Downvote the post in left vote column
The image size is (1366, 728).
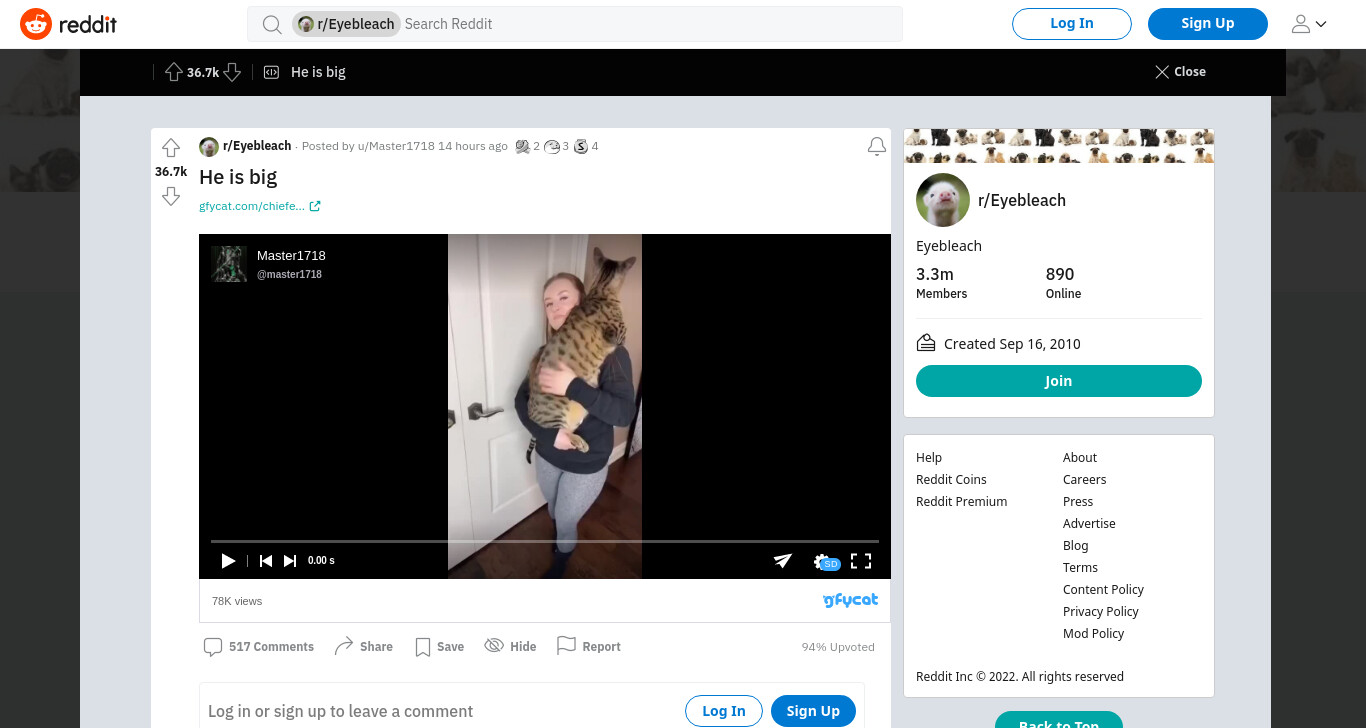point(171,196)
